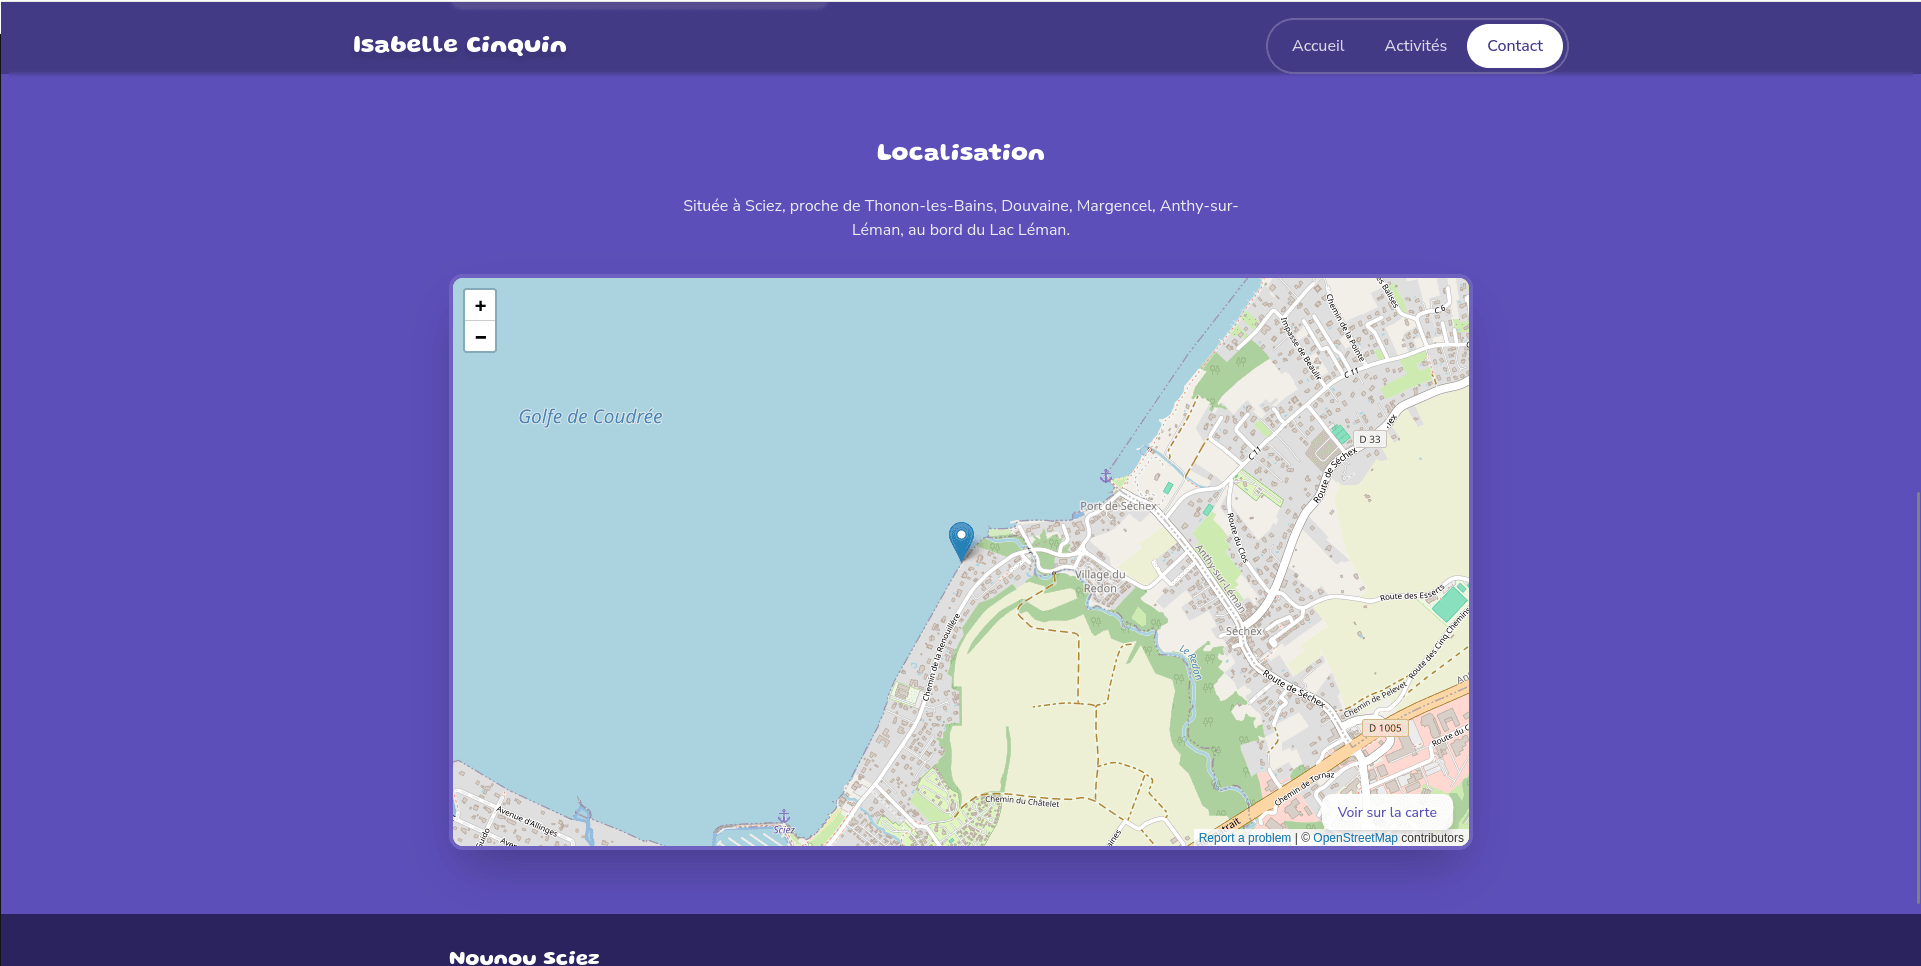The image size is (1921, 966).
Task: Click the Port de Séchex label on map
Action: point(1118,506)
